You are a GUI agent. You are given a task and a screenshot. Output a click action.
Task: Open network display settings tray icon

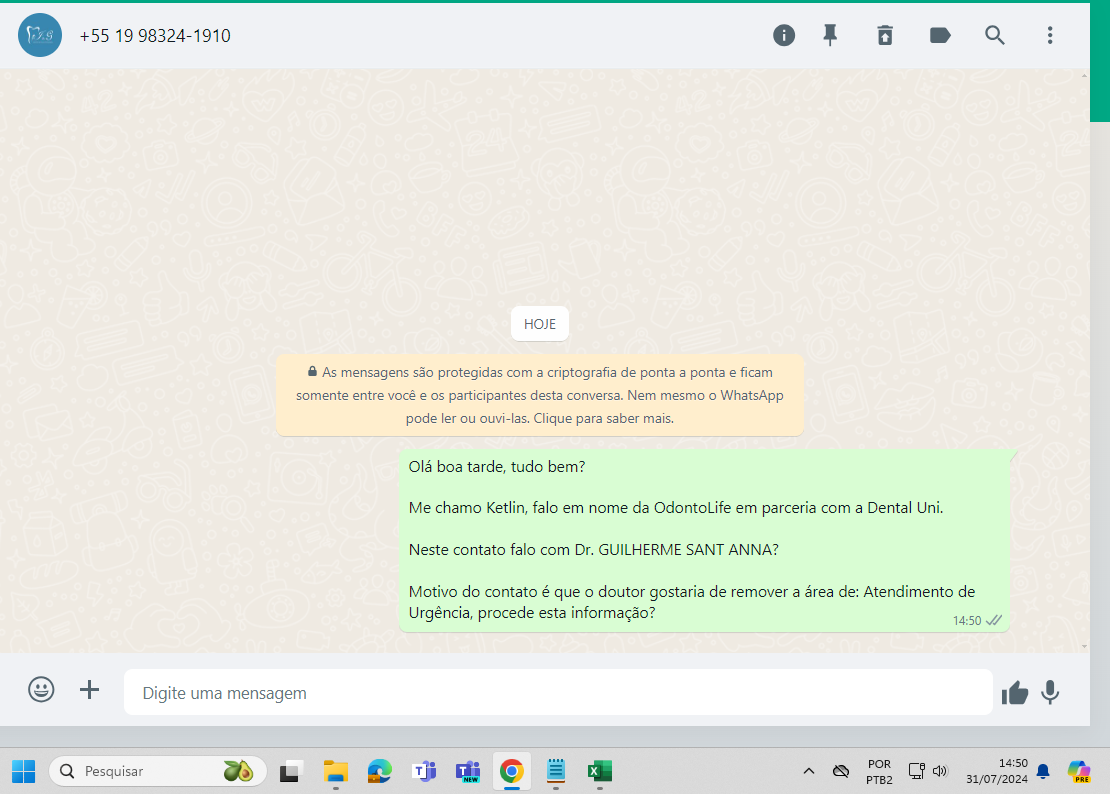pyautogui.click(x=917, y=771)
